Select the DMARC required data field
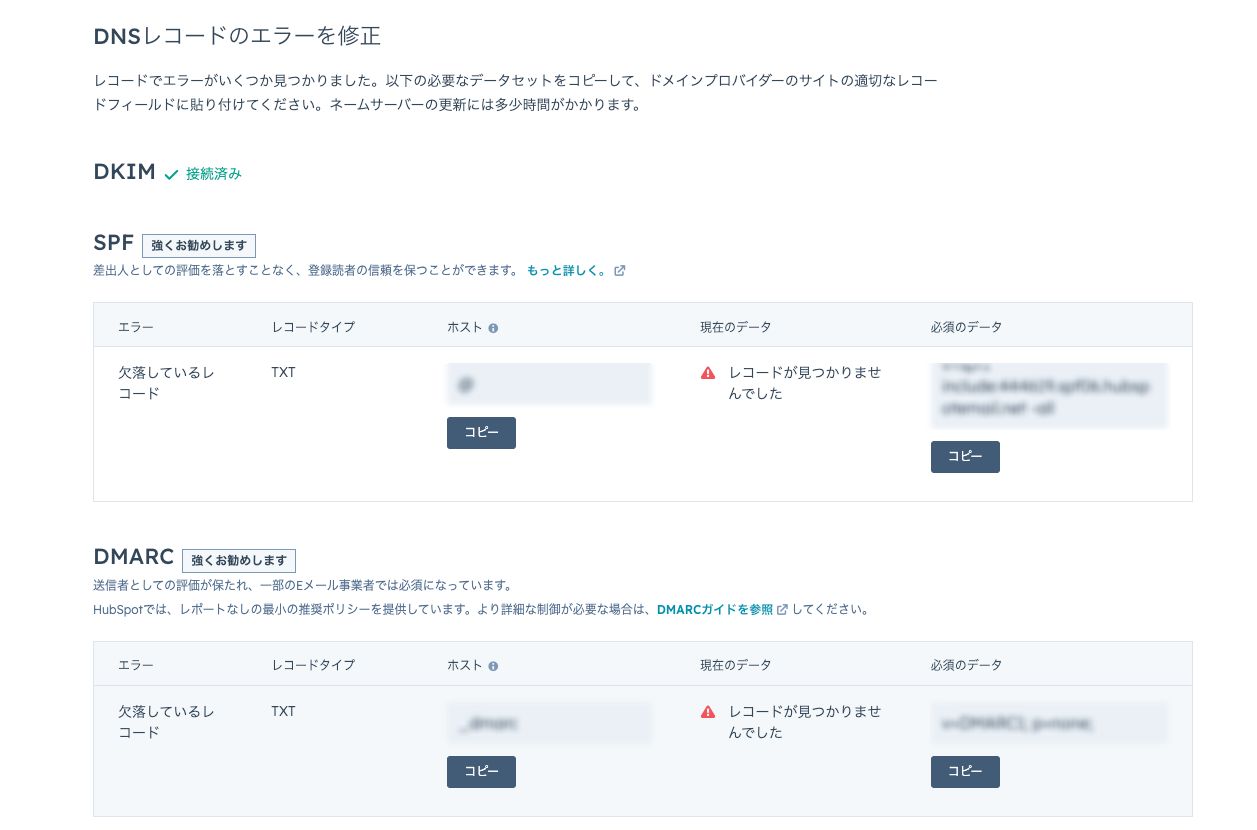The height and width of the screenshot is (830, 1257). click(x=1049, y=723)
